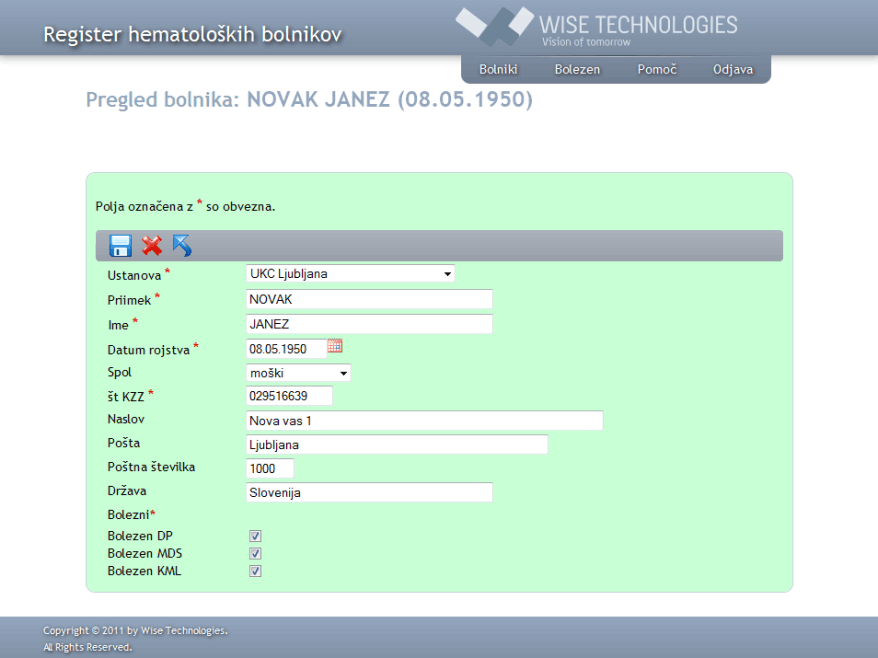The width and height of the screenshot is (878, 658).
Task: Click Odjava to log out
Action: (733, 69)
